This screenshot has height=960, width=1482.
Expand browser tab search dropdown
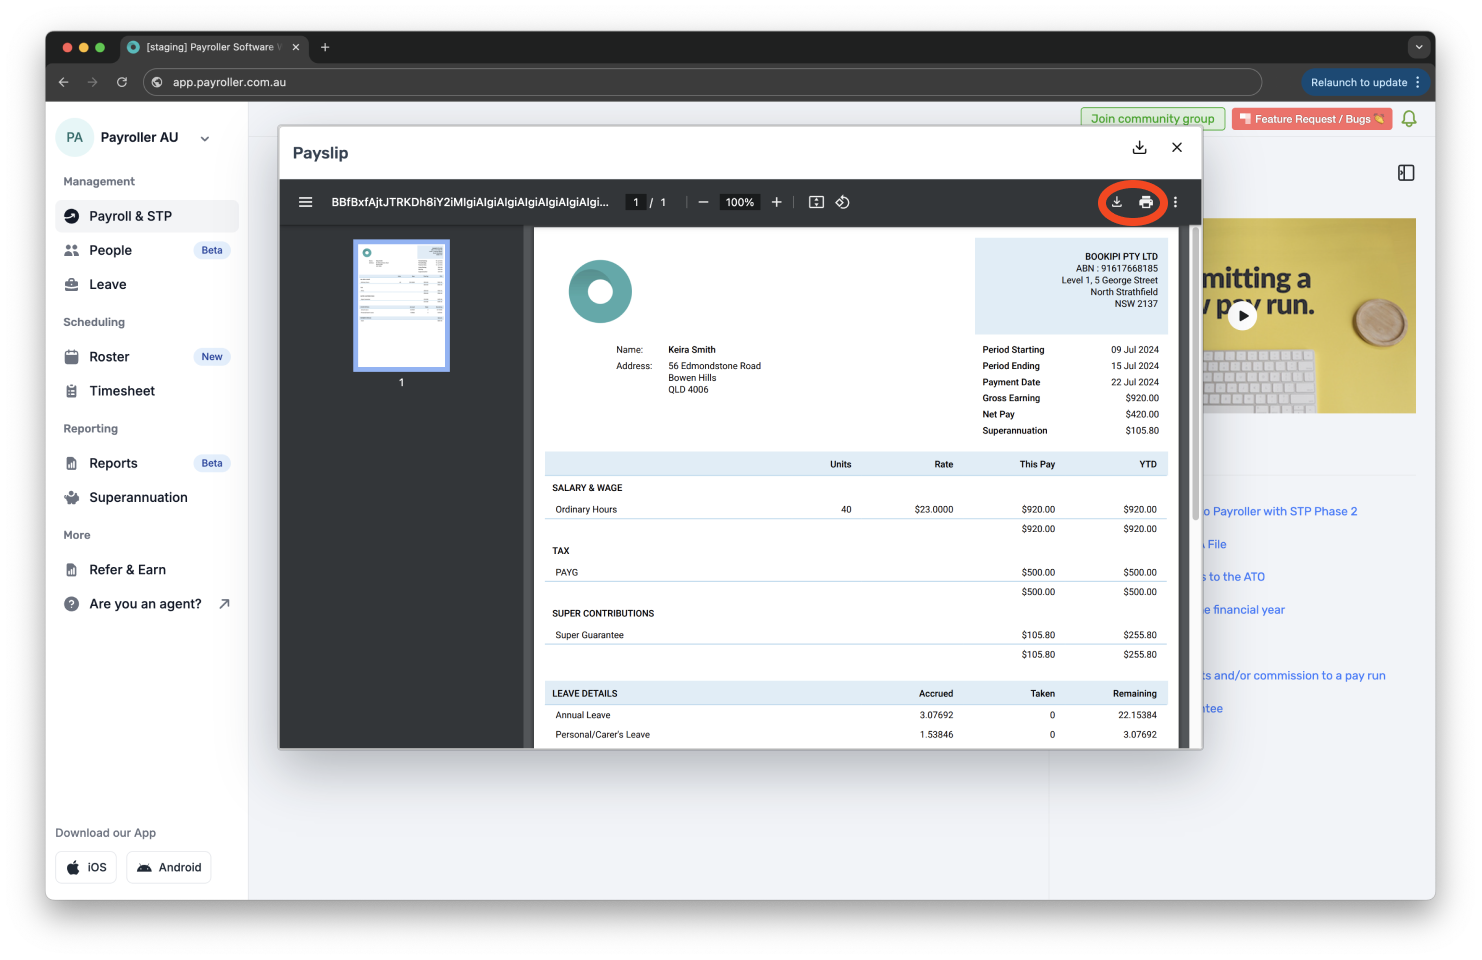(1418, 47)
